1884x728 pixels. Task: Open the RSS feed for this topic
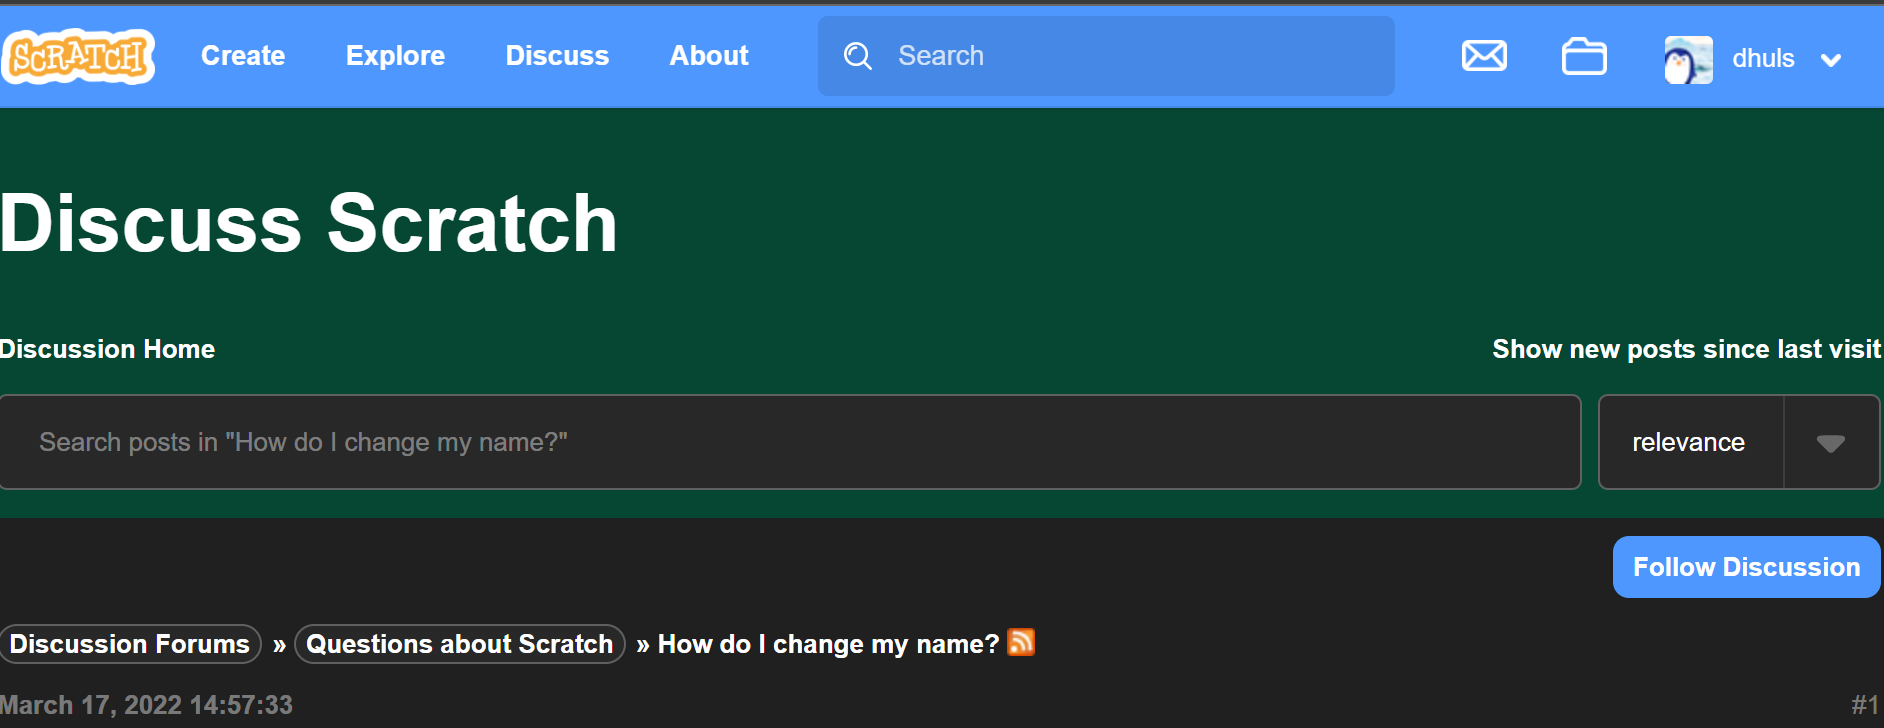(x=1020, y=643)
